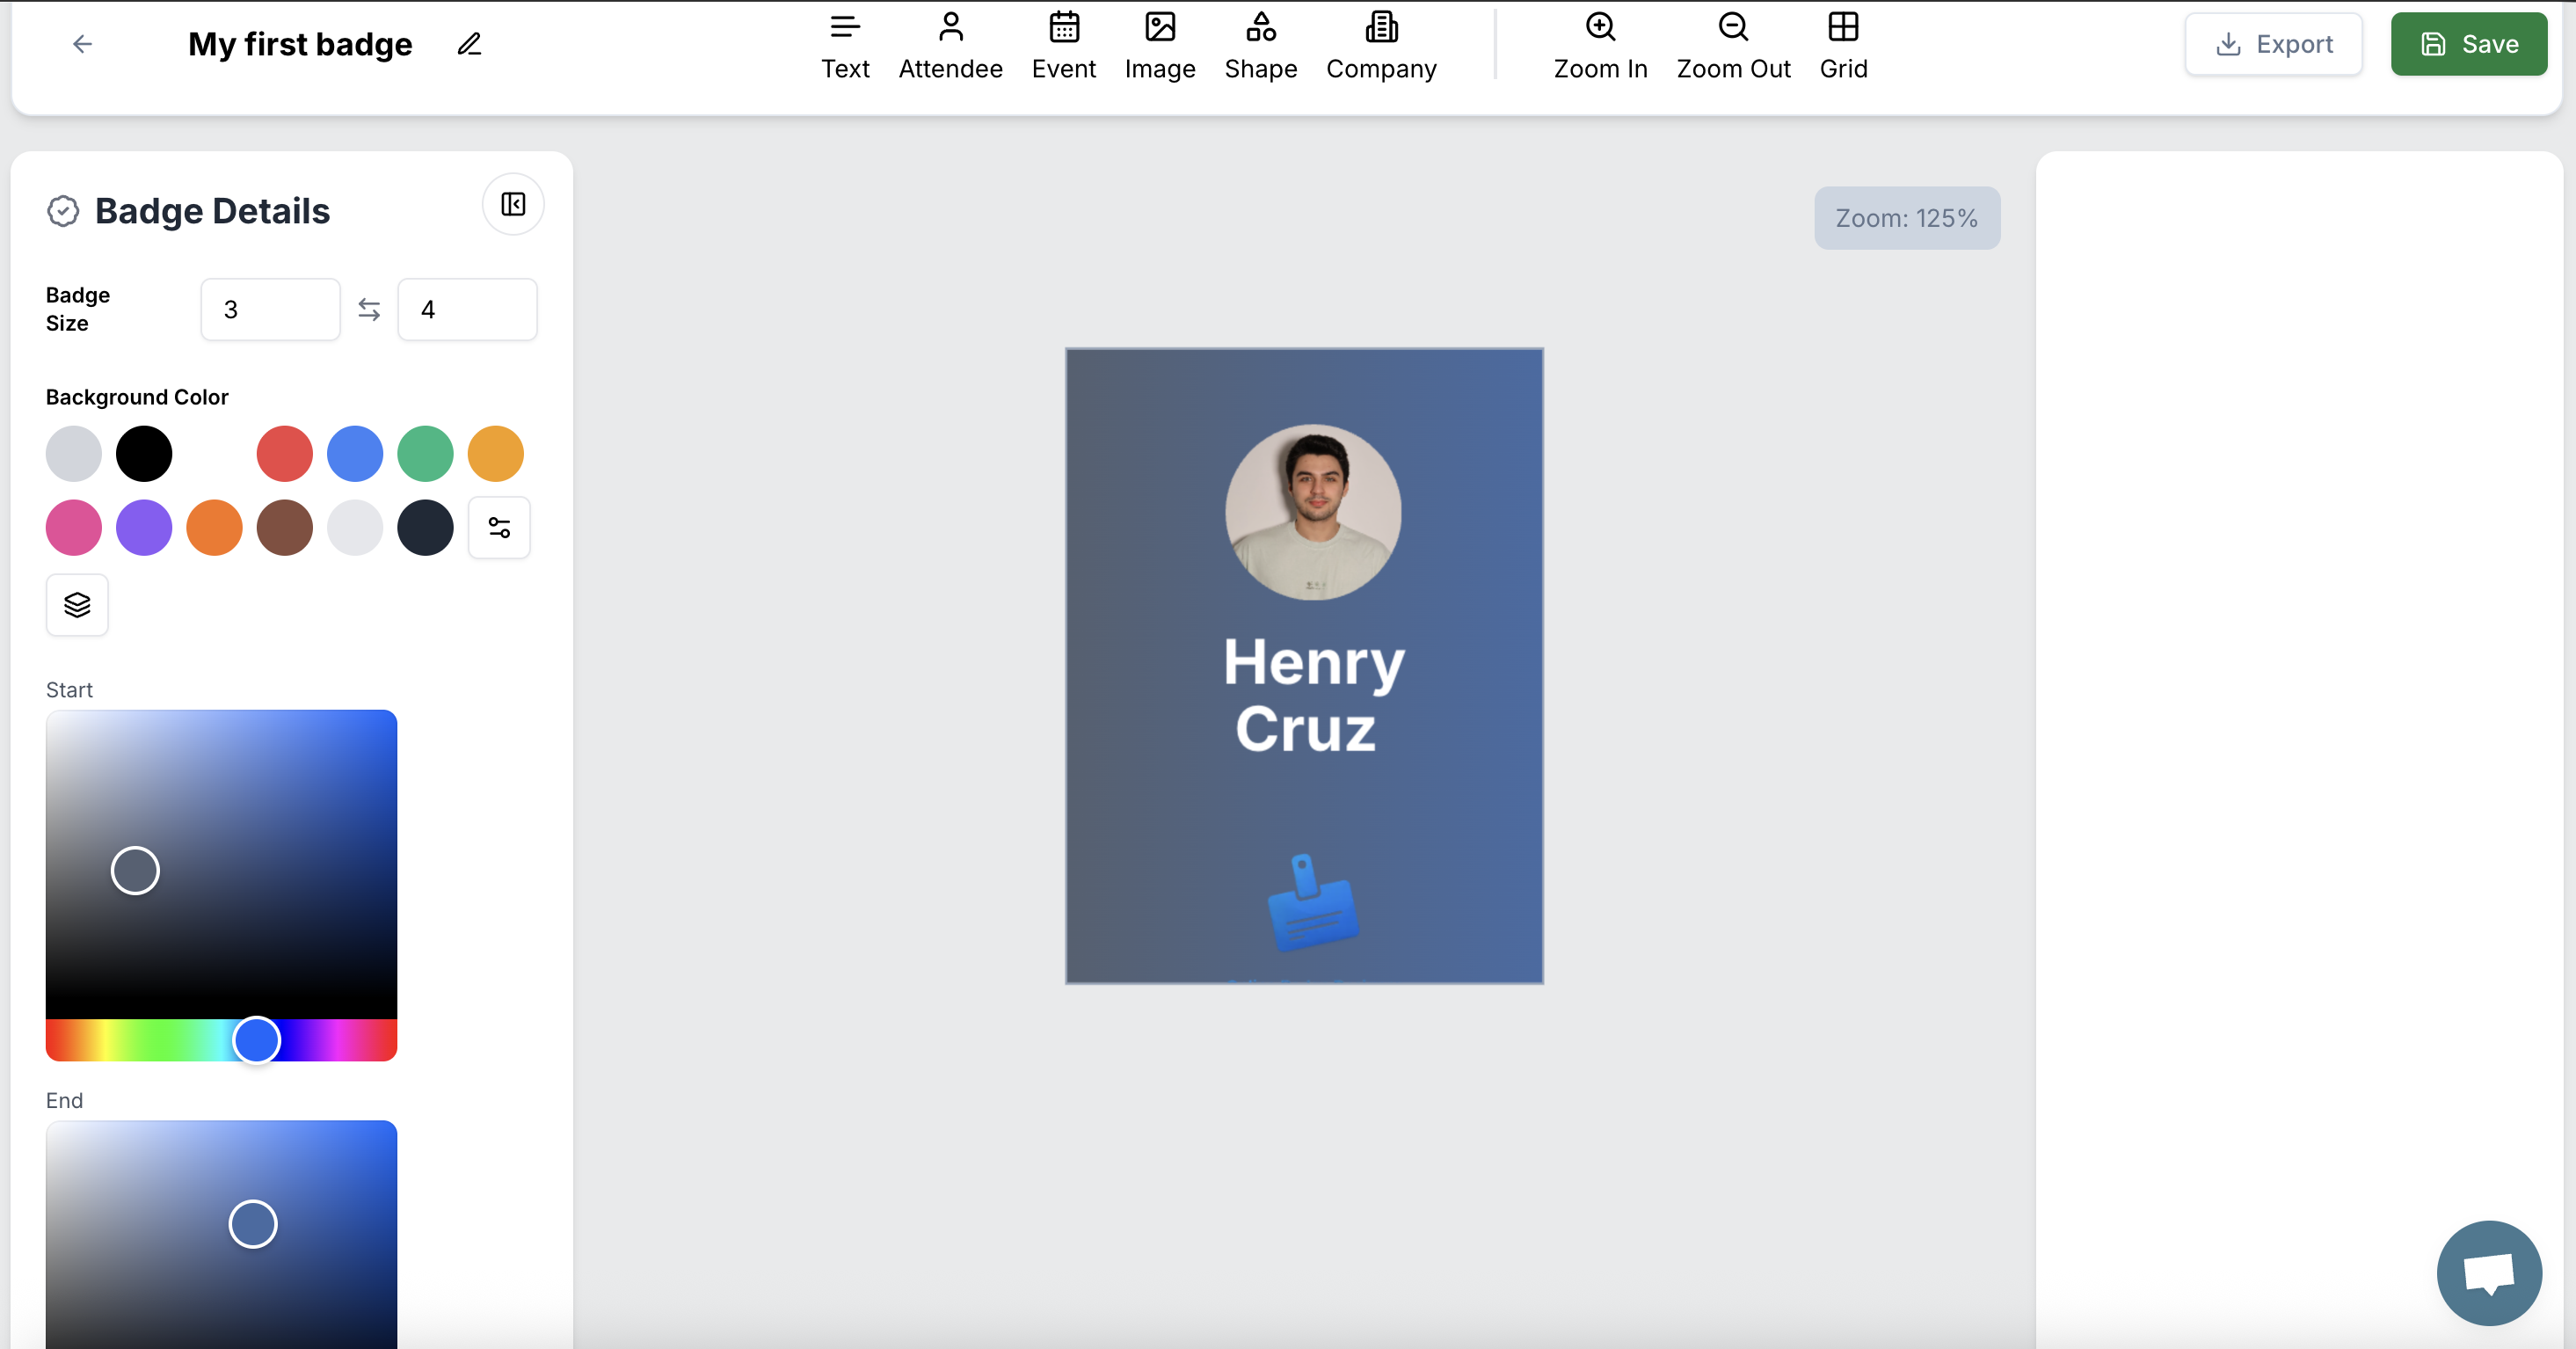Move the hue slider under the Start gradient
2576x1349 pixels.
(x=257, y=1040)
